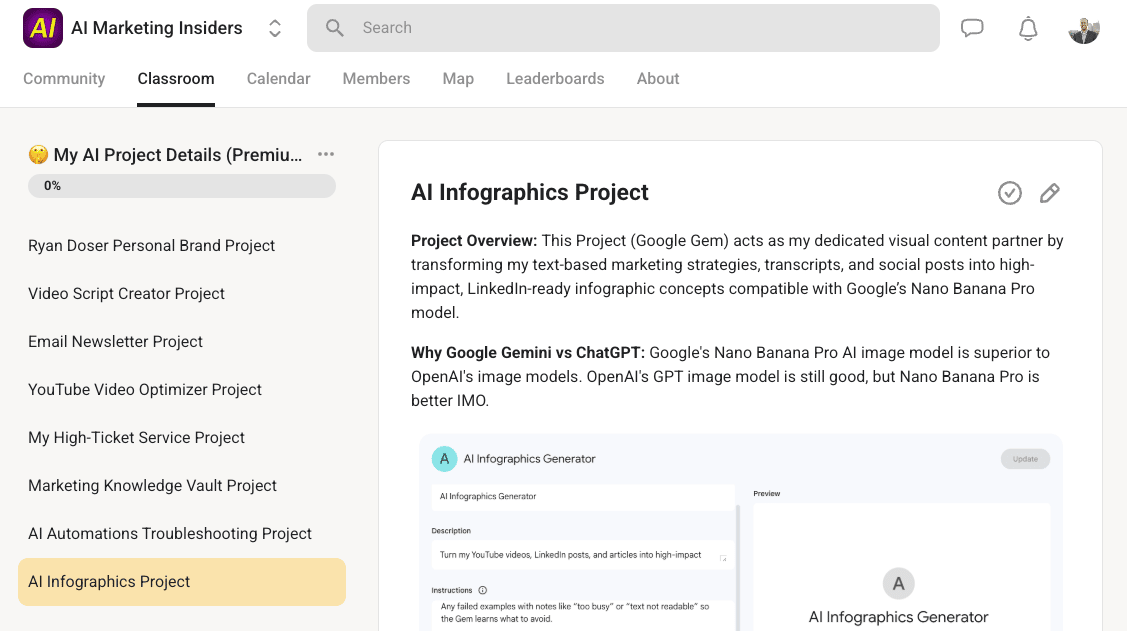Click the magnifying glass search icon

point(335,28)
